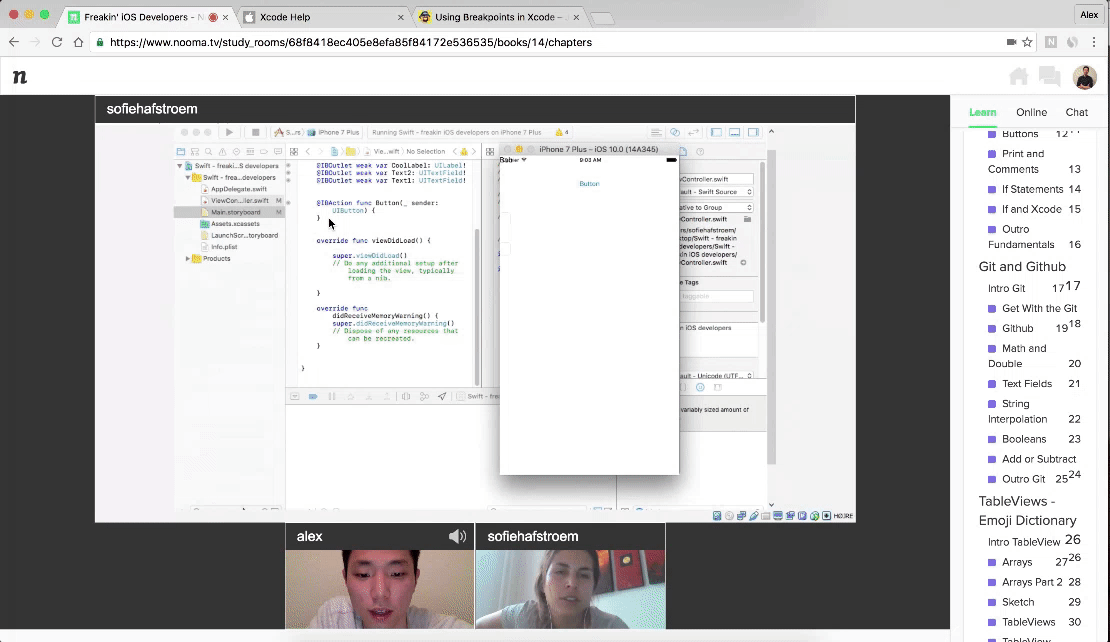The width and height of the screenshot is (1110, 642).
Task: Switch to the Learn tab
Action: (x=982, y=112)
